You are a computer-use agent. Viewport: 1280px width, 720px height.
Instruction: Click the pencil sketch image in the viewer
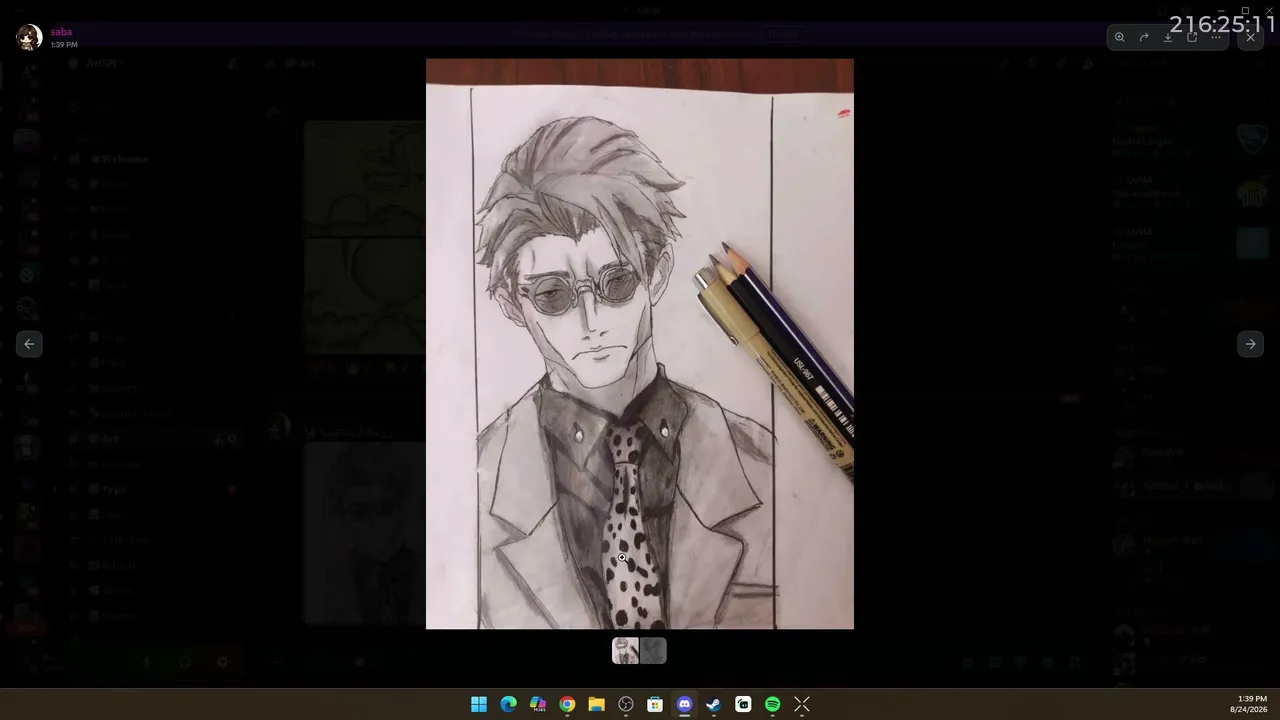click(640, 344)
